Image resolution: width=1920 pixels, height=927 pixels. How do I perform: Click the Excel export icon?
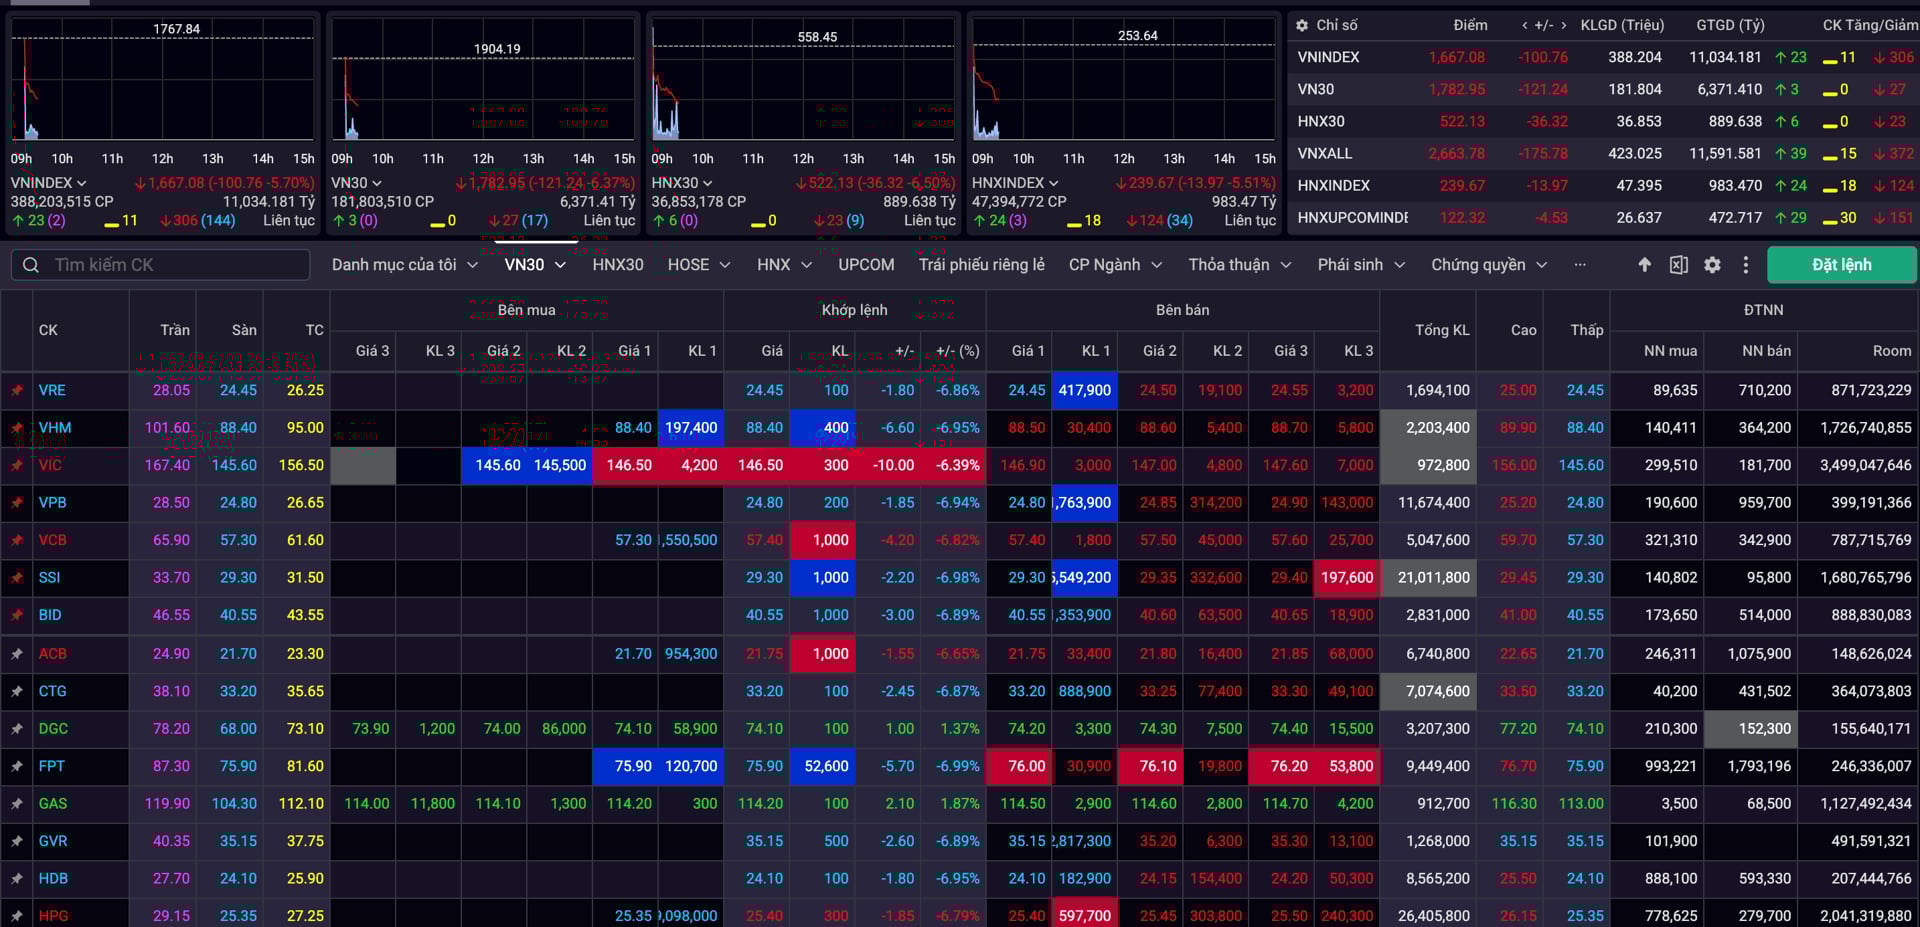pos(1678,265)
